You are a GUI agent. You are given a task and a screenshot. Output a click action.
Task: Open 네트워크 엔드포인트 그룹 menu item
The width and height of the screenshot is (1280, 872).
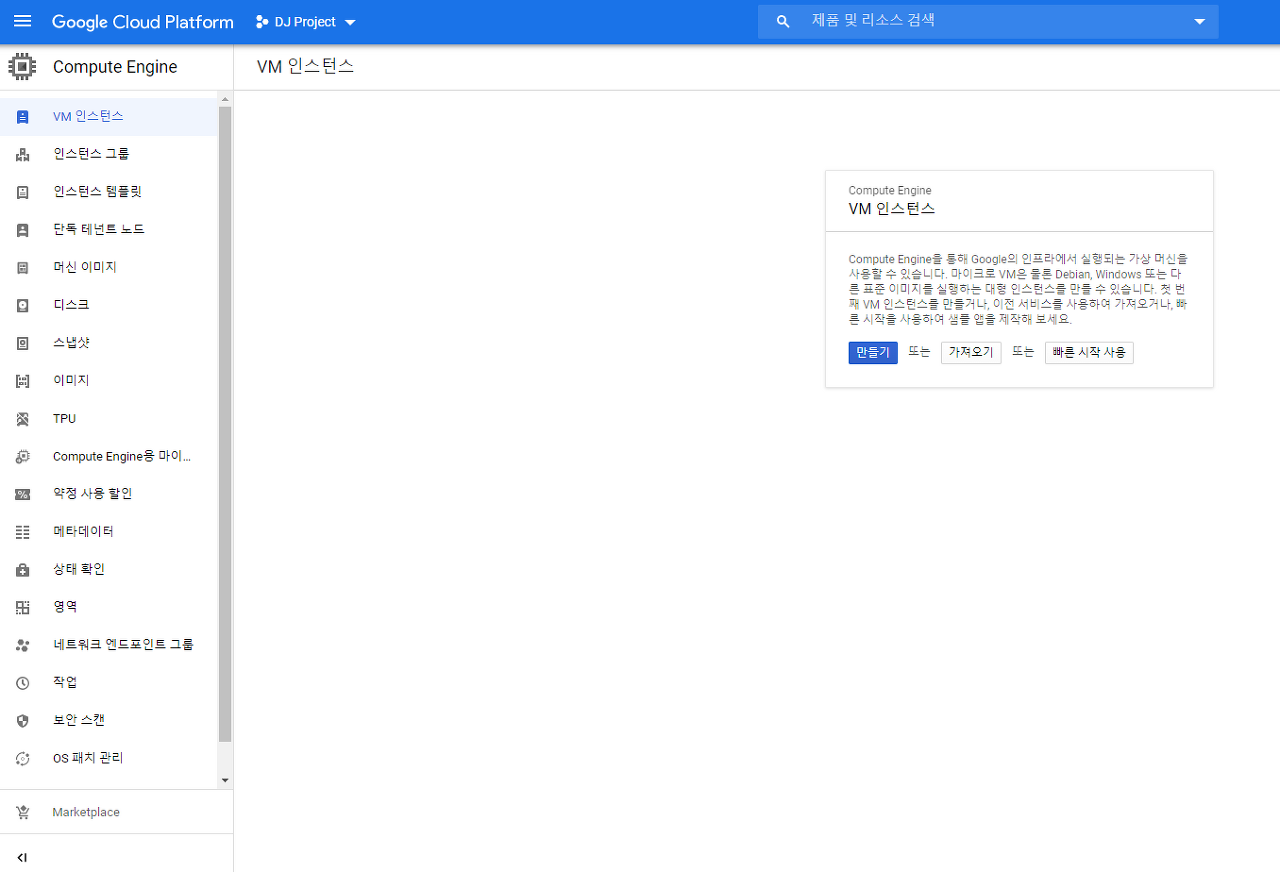point(109,645)
